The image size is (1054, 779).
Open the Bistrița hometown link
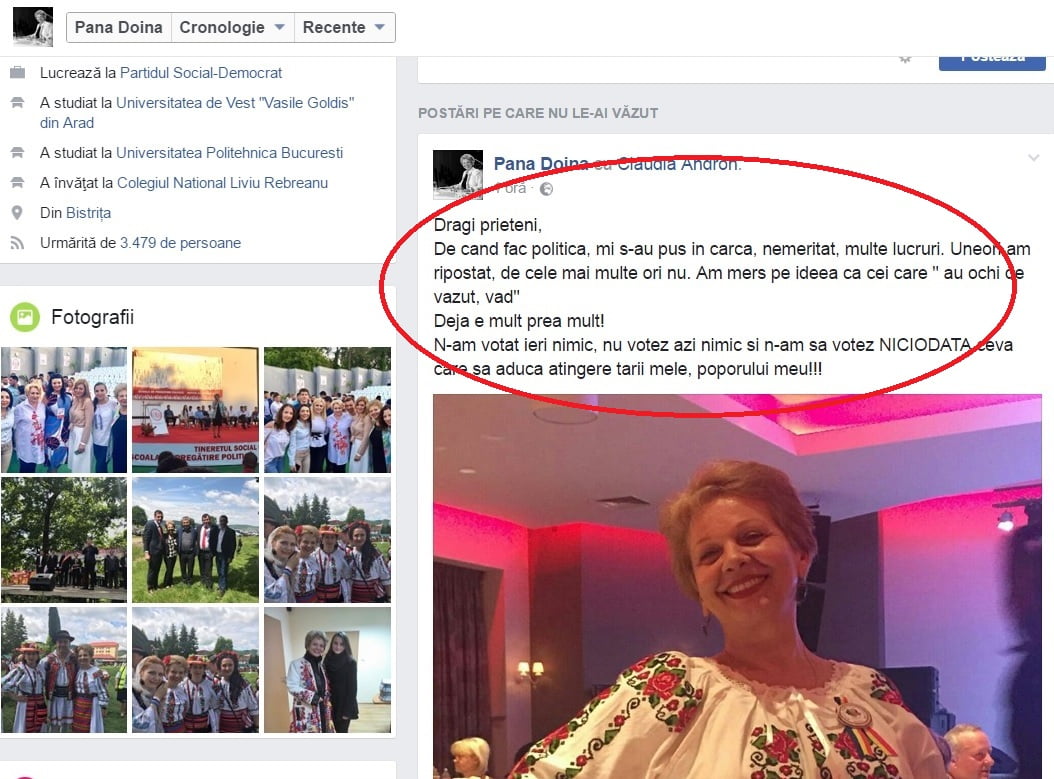point(89,213)
